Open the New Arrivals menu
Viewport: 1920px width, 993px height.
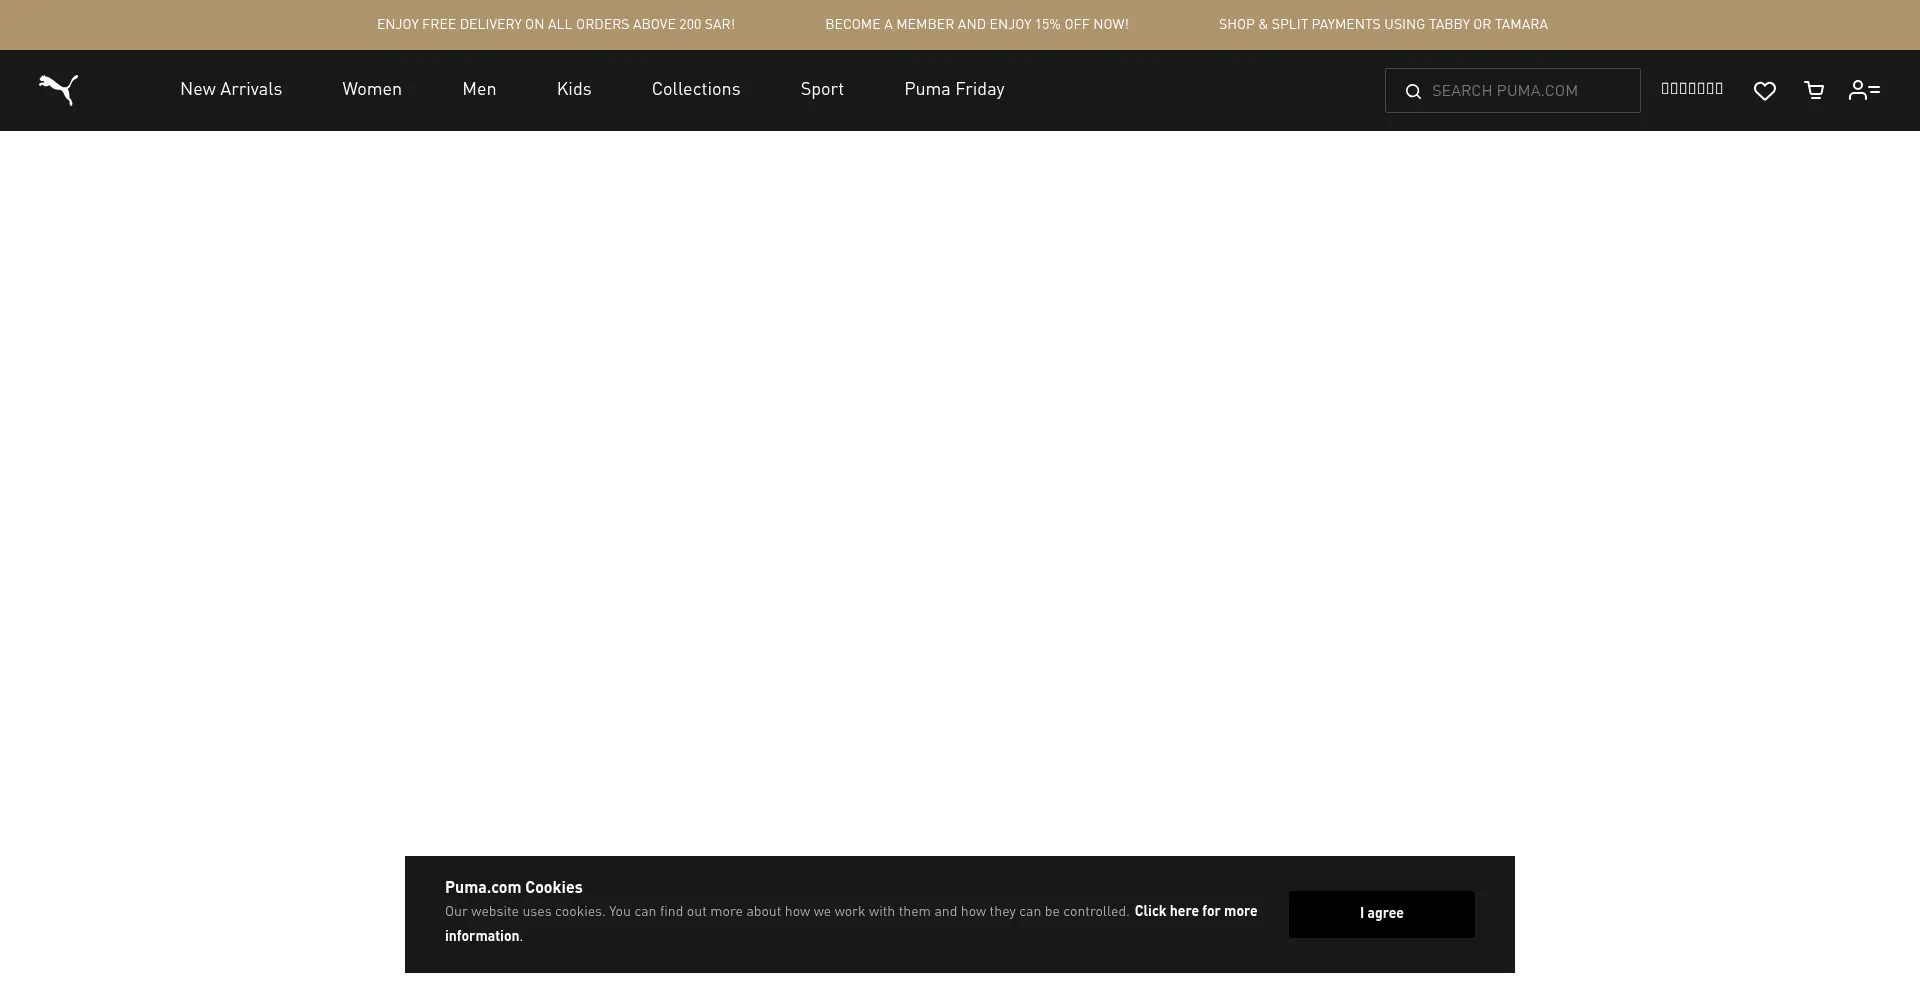pyautogui.click(x=231, y=90)
